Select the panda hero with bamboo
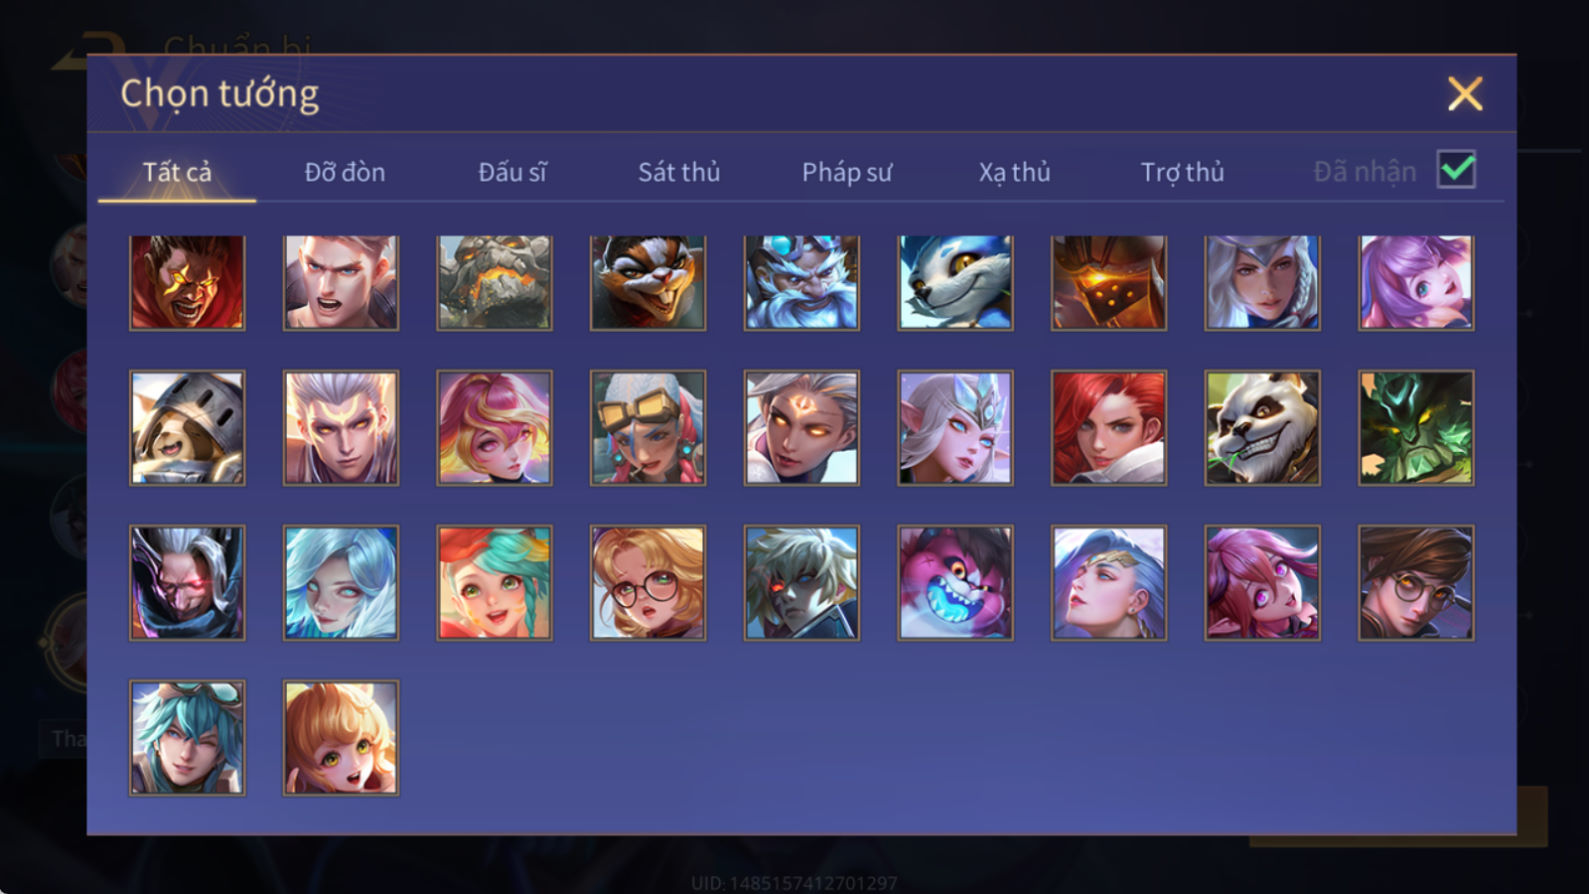 tap(1262, 428)
